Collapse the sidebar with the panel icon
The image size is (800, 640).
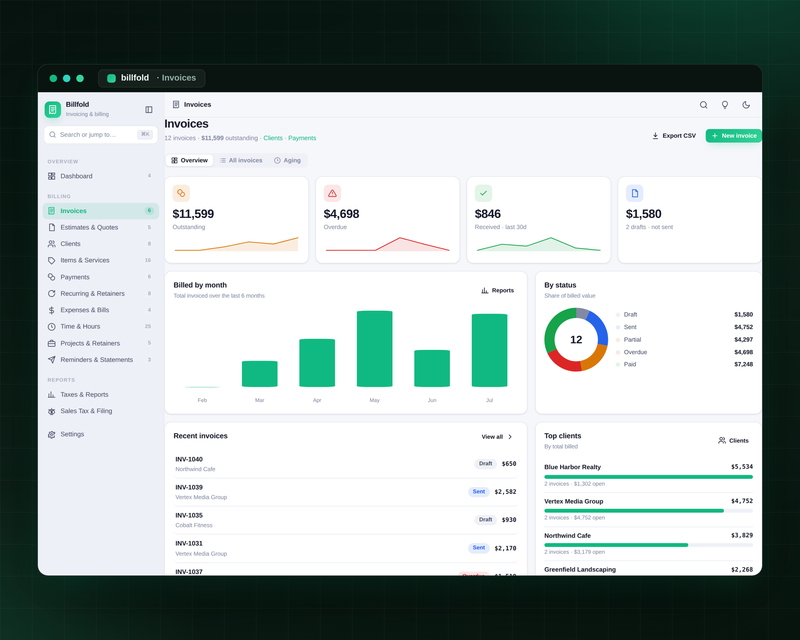click(148, 109)
